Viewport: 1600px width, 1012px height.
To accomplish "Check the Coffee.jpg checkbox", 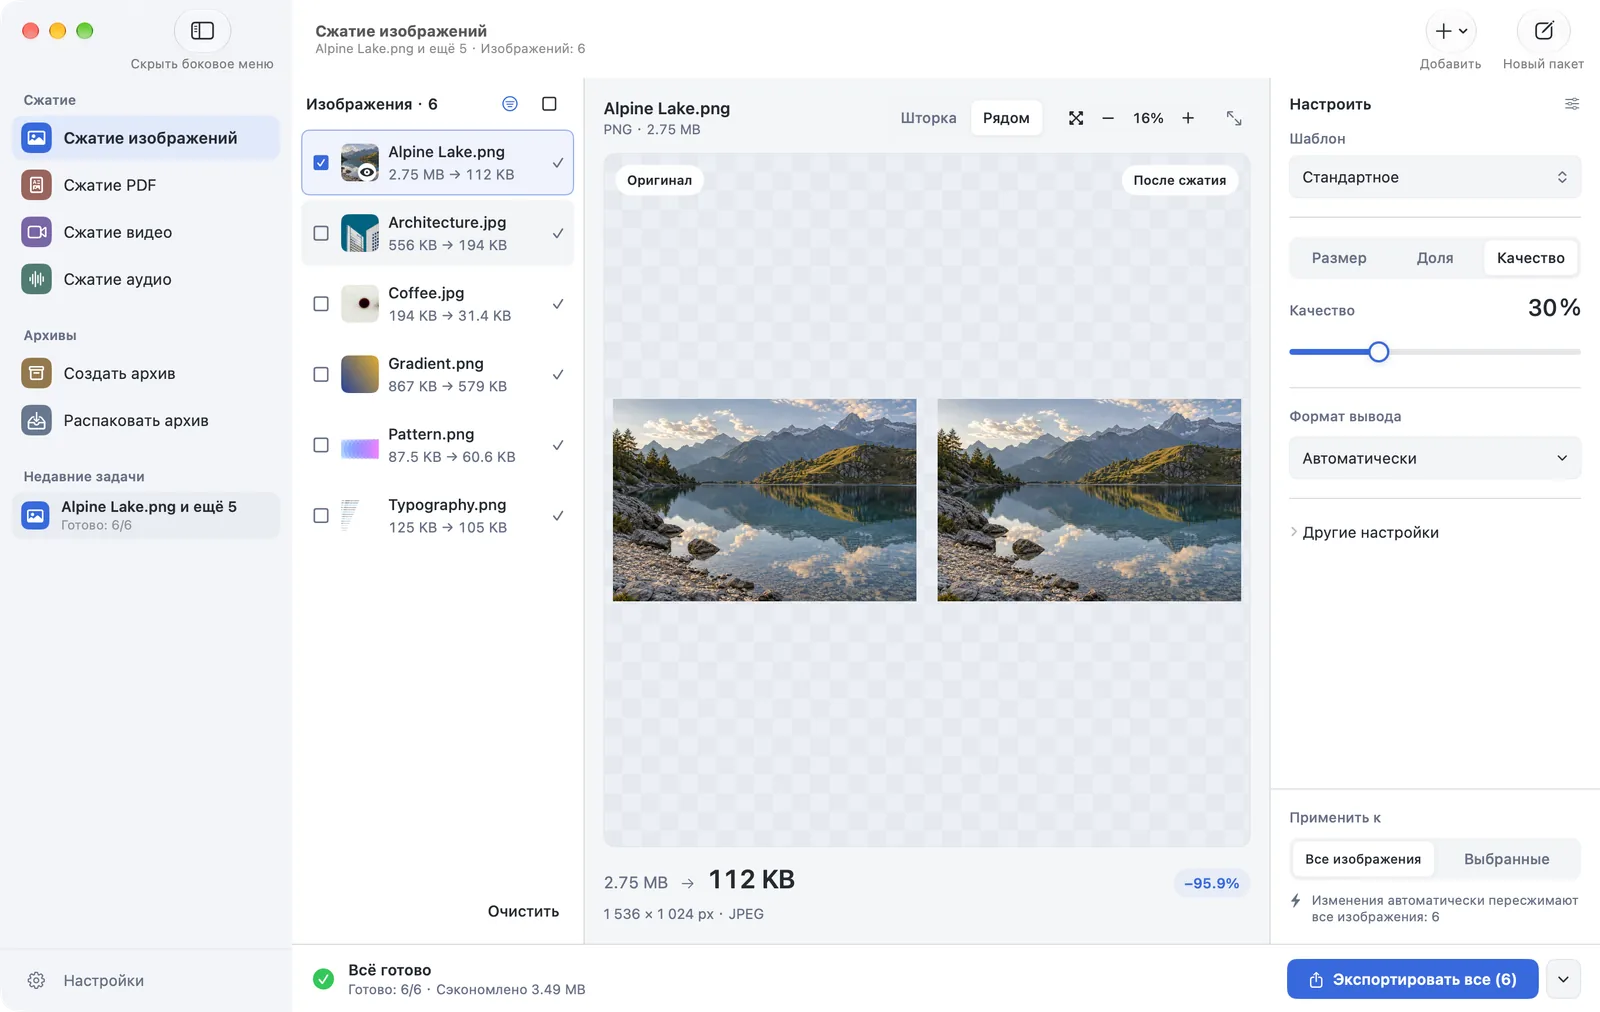I will click(321, 304).
